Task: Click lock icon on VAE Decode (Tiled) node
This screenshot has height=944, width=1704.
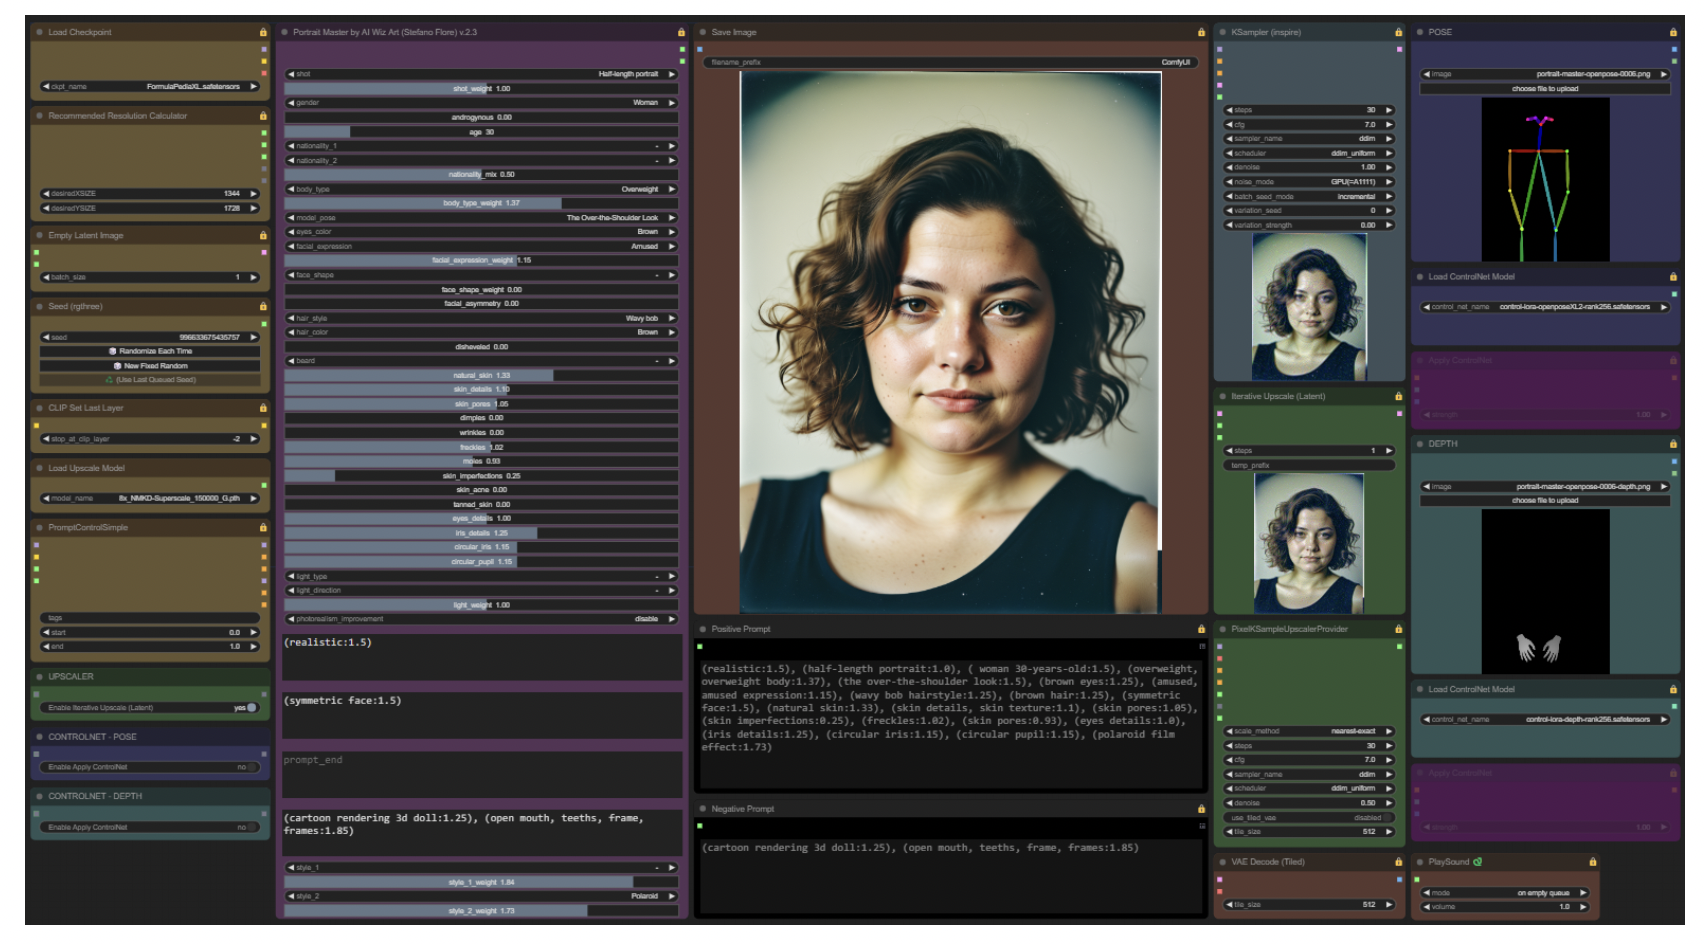Action: pos(1398,861)
